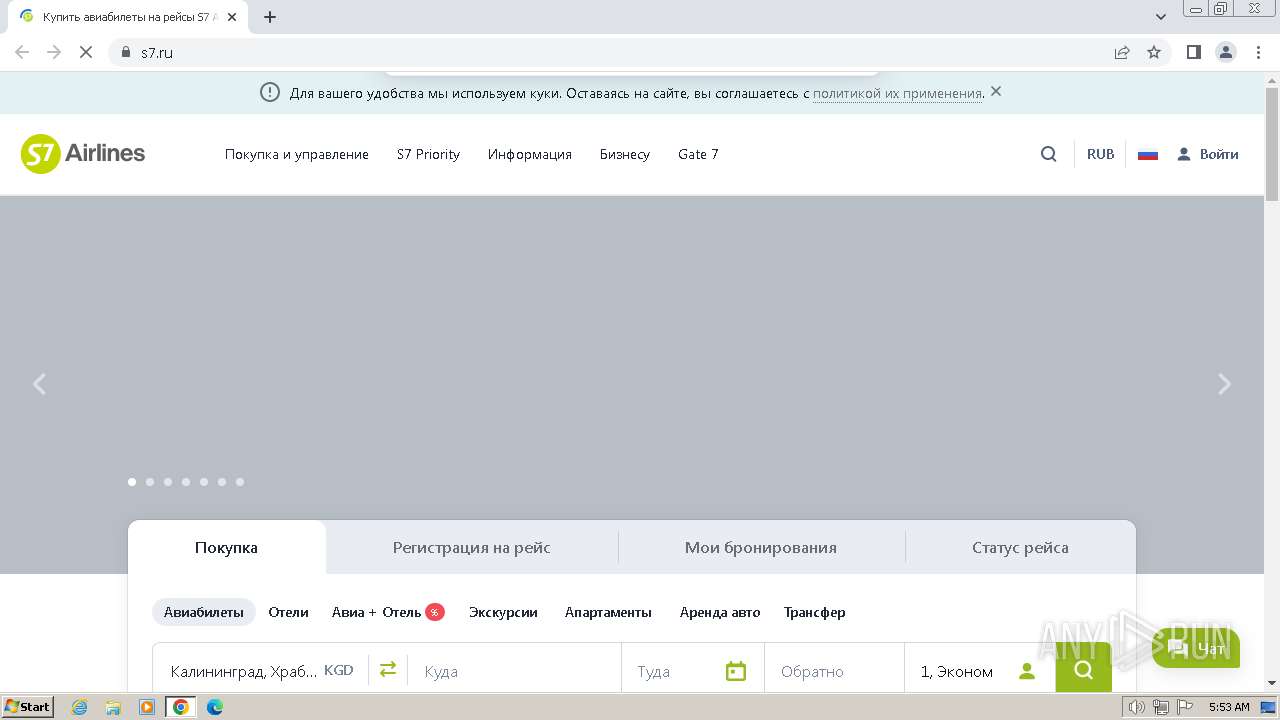This screenshot has width=1280, height=720.
Task: Open the S7 Priority menu
Action: pyautogui.click(x=428, y=154)
